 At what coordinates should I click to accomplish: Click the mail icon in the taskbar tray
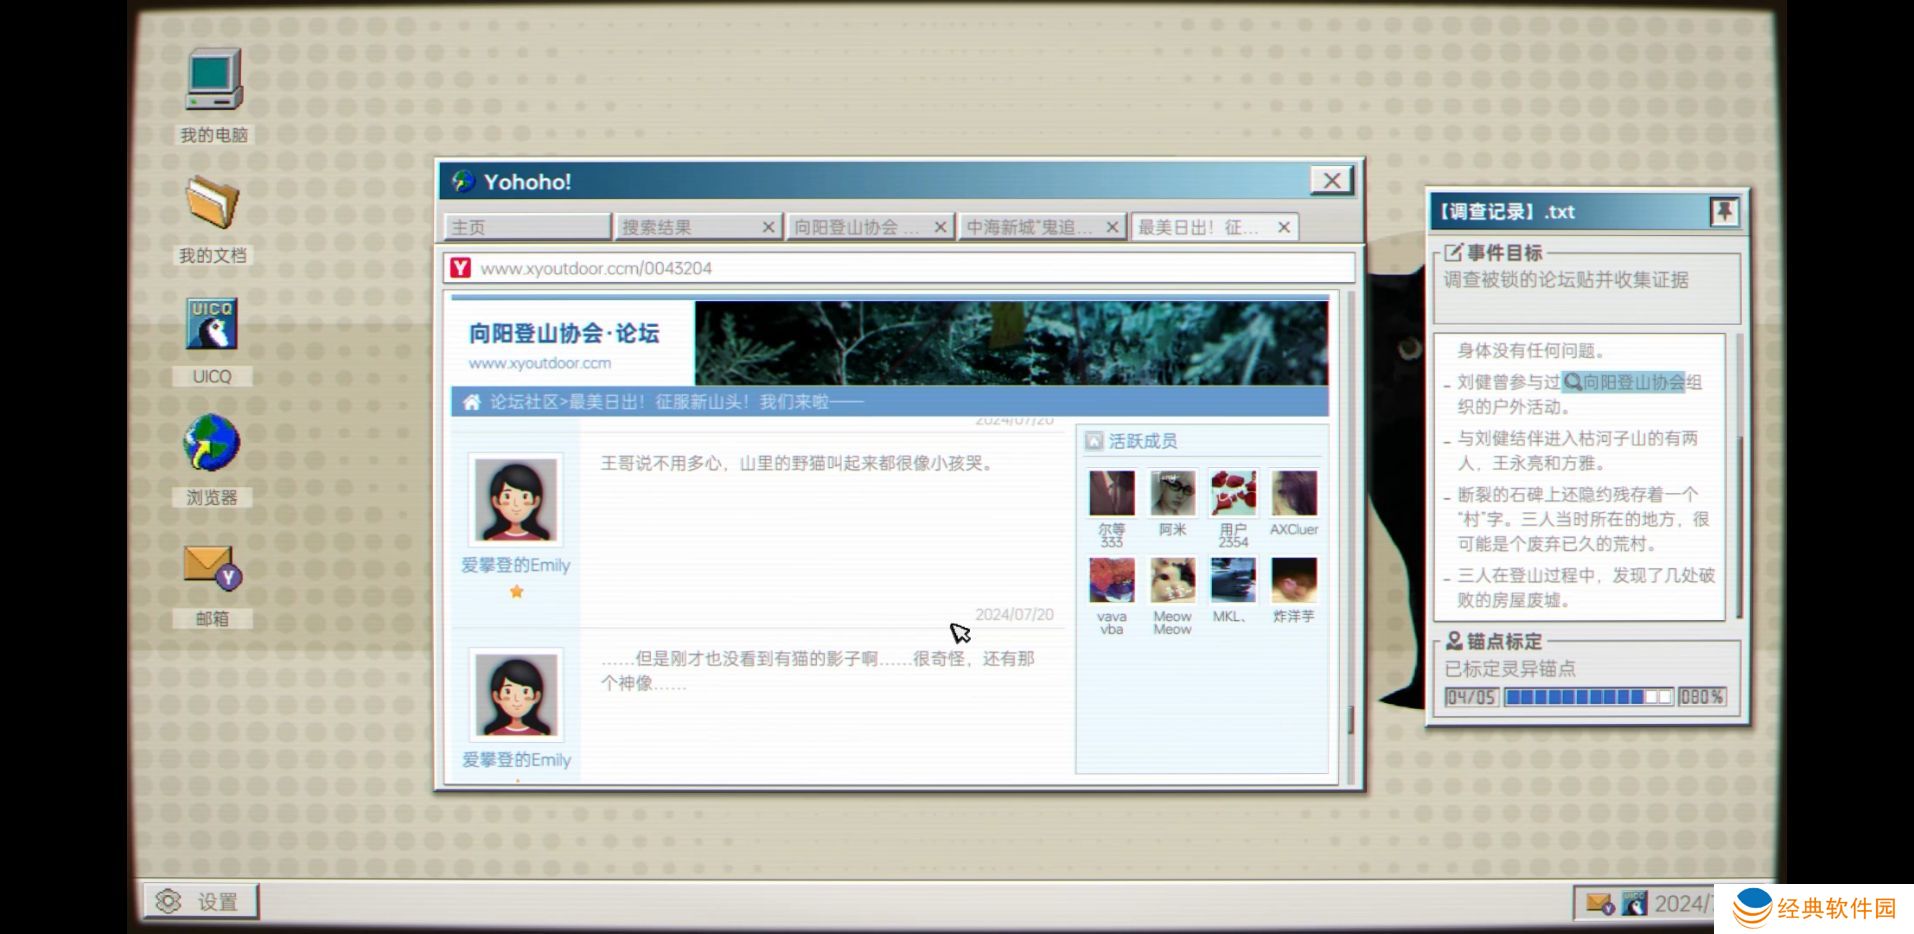1599,904
